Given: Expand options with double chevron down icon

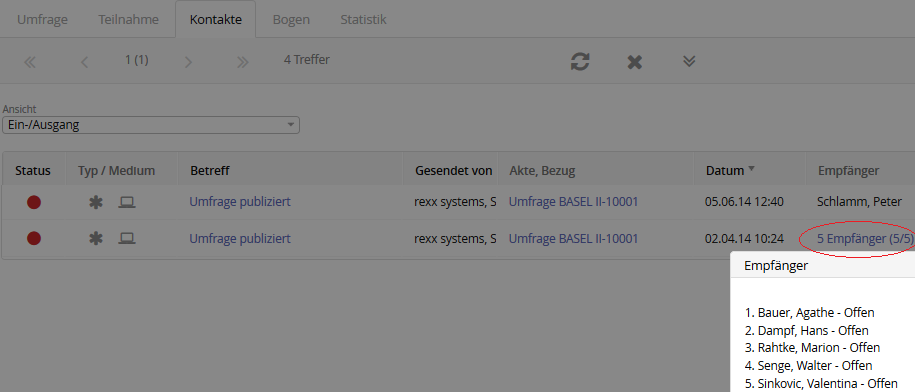Looking at the screenshot, I should 689,61.
